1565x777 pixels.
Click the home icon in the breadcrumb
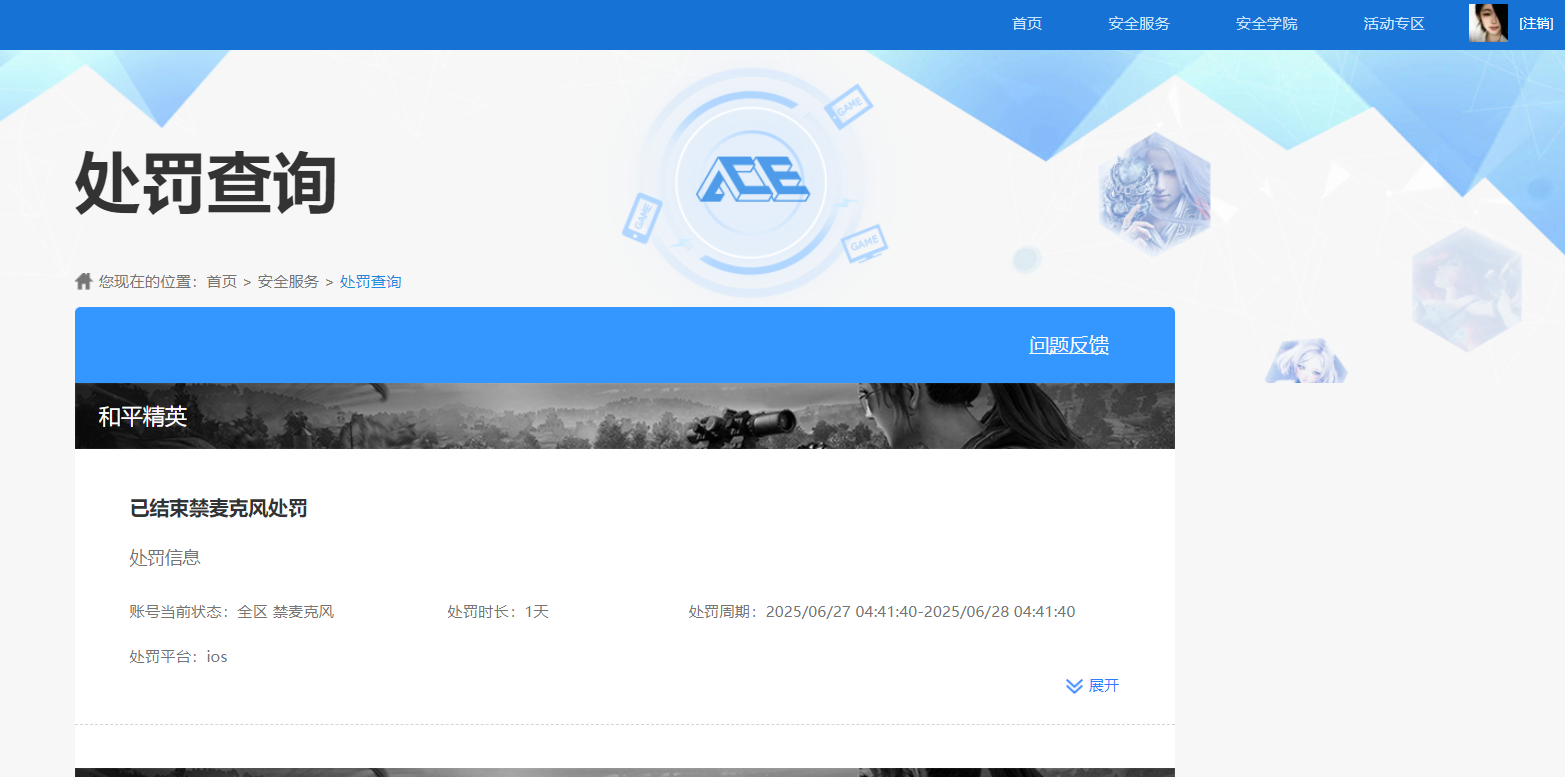84,281
